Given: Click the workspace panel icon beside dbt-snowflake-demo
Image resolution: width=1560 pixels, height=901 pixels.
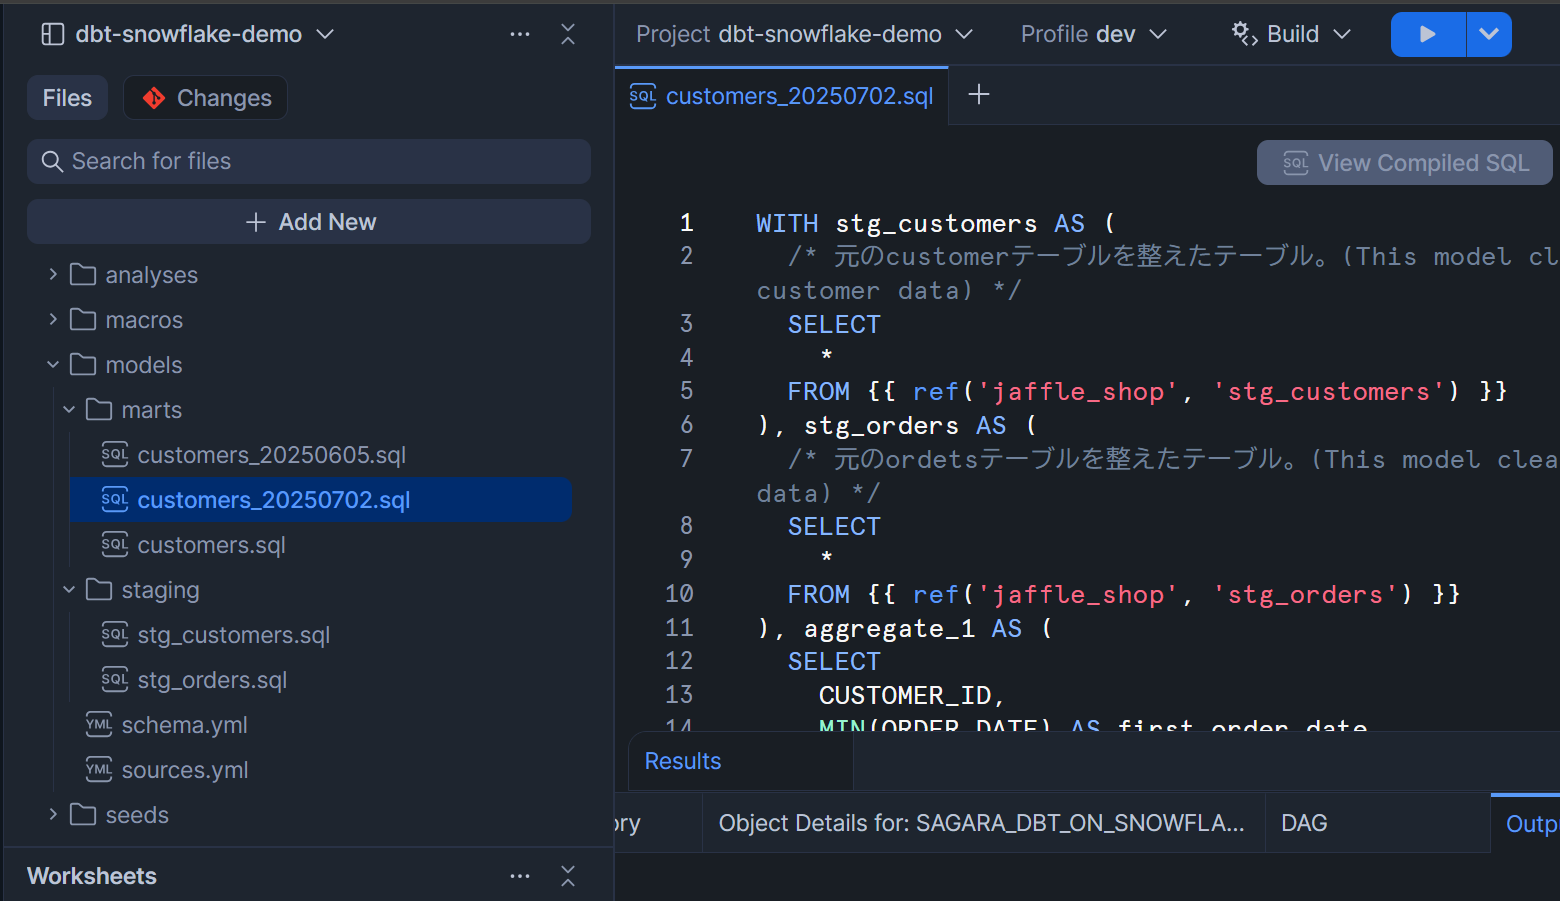Looking at the screenshot, I should point(52,34).
